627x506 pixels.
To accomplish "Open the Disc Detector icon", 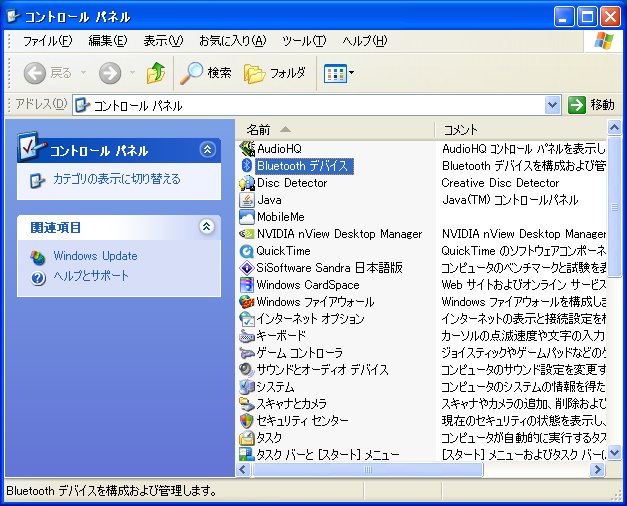I will [247, 183].
